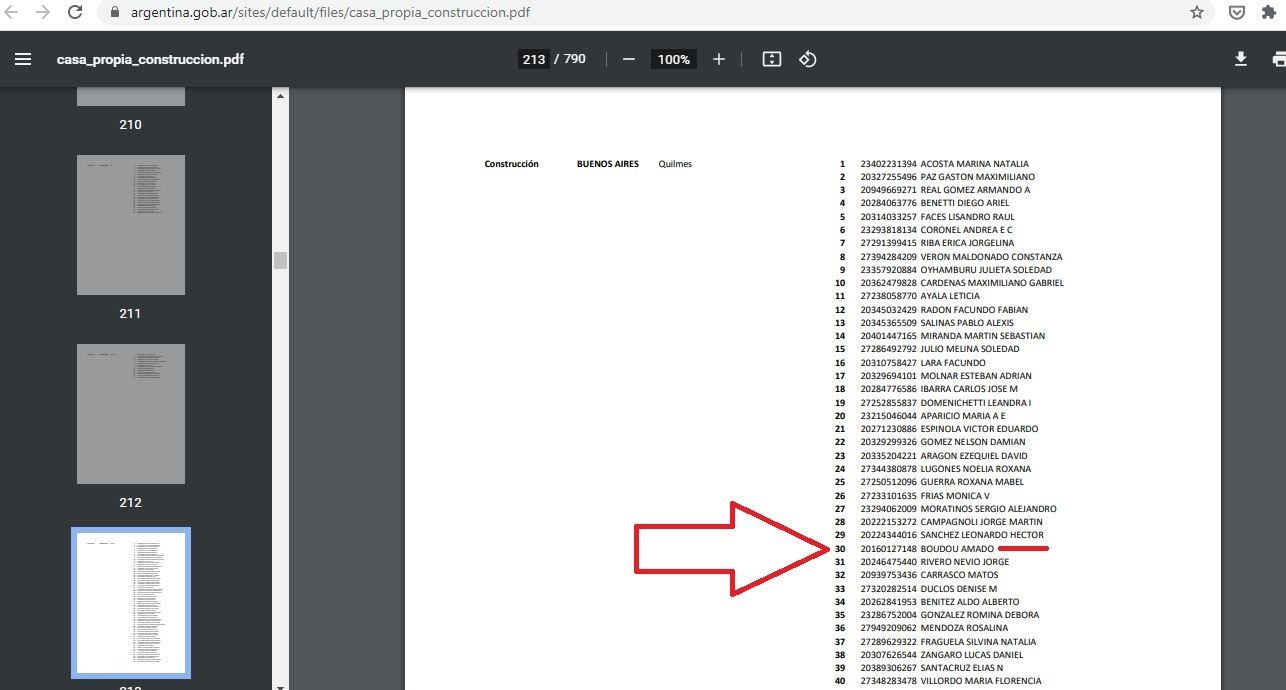The width and height of the screenshot is (1286, 690).
Task: Download the PDF file
Action: (1240, 59)
